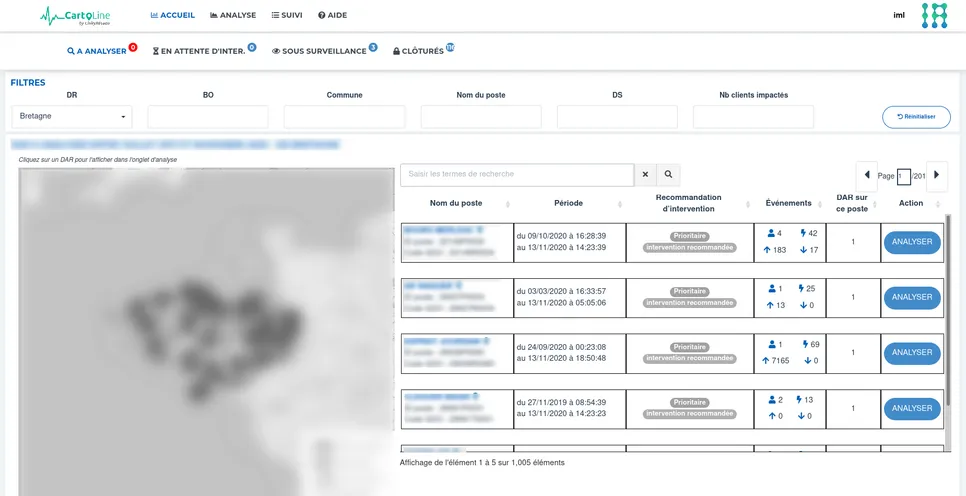Go to the previous page arrow
The height and width of the screenshot is (496, 966).
[867, 176]
